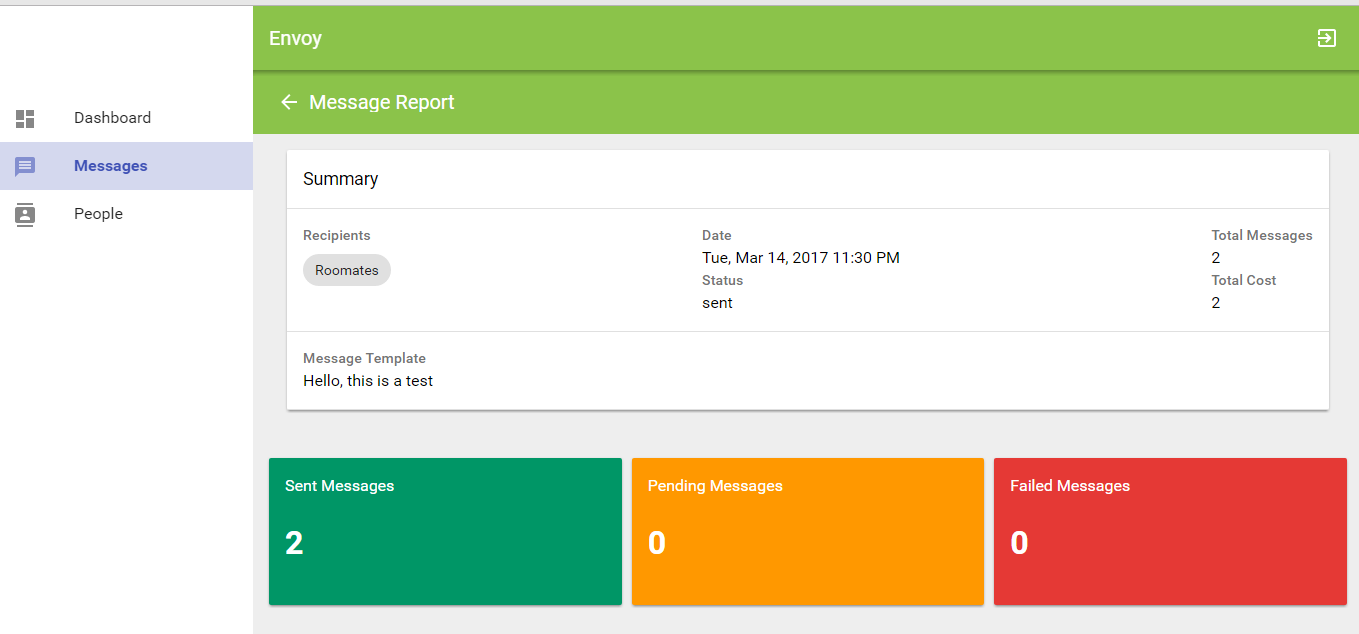Open the red Failed Messages card
1359x634 pixels.
click(1169, 531)
